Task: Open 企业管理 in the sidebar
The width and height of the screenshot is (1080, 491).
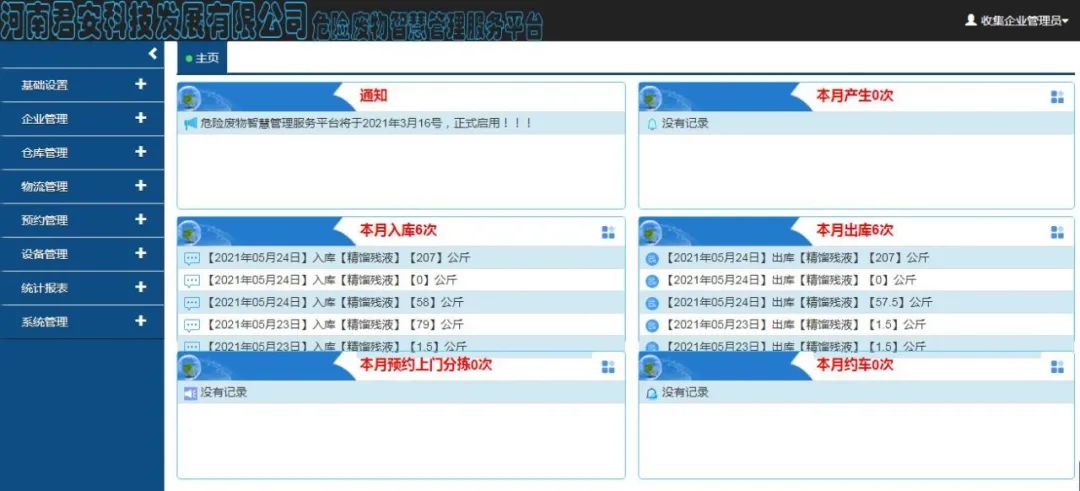Action: tap(44, 119)
